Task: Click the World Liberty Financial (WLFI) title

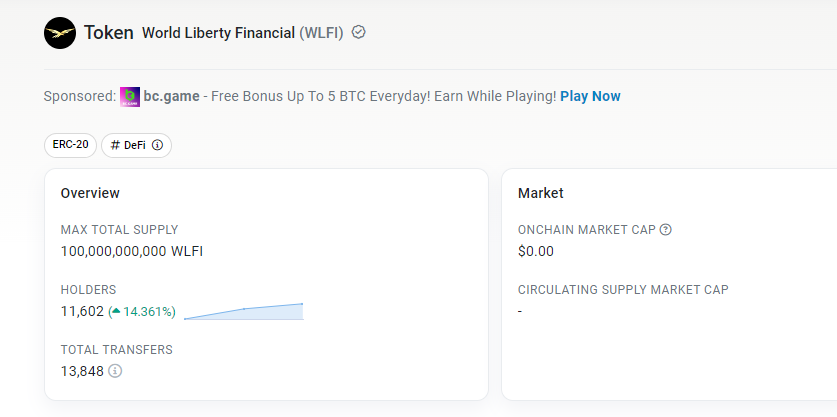Action: click(x=242, y=33)
